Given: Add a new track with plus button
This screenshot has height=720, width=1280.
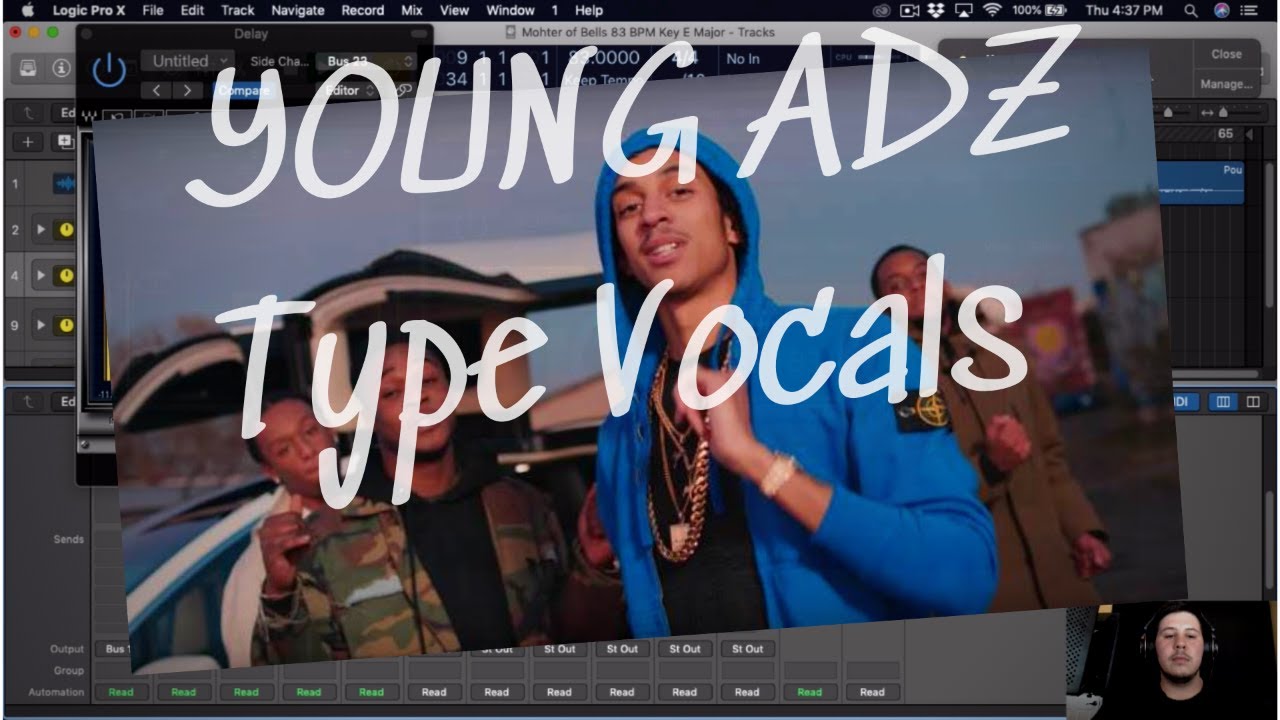Looking at the screenshot, I should tap(28, 142).
